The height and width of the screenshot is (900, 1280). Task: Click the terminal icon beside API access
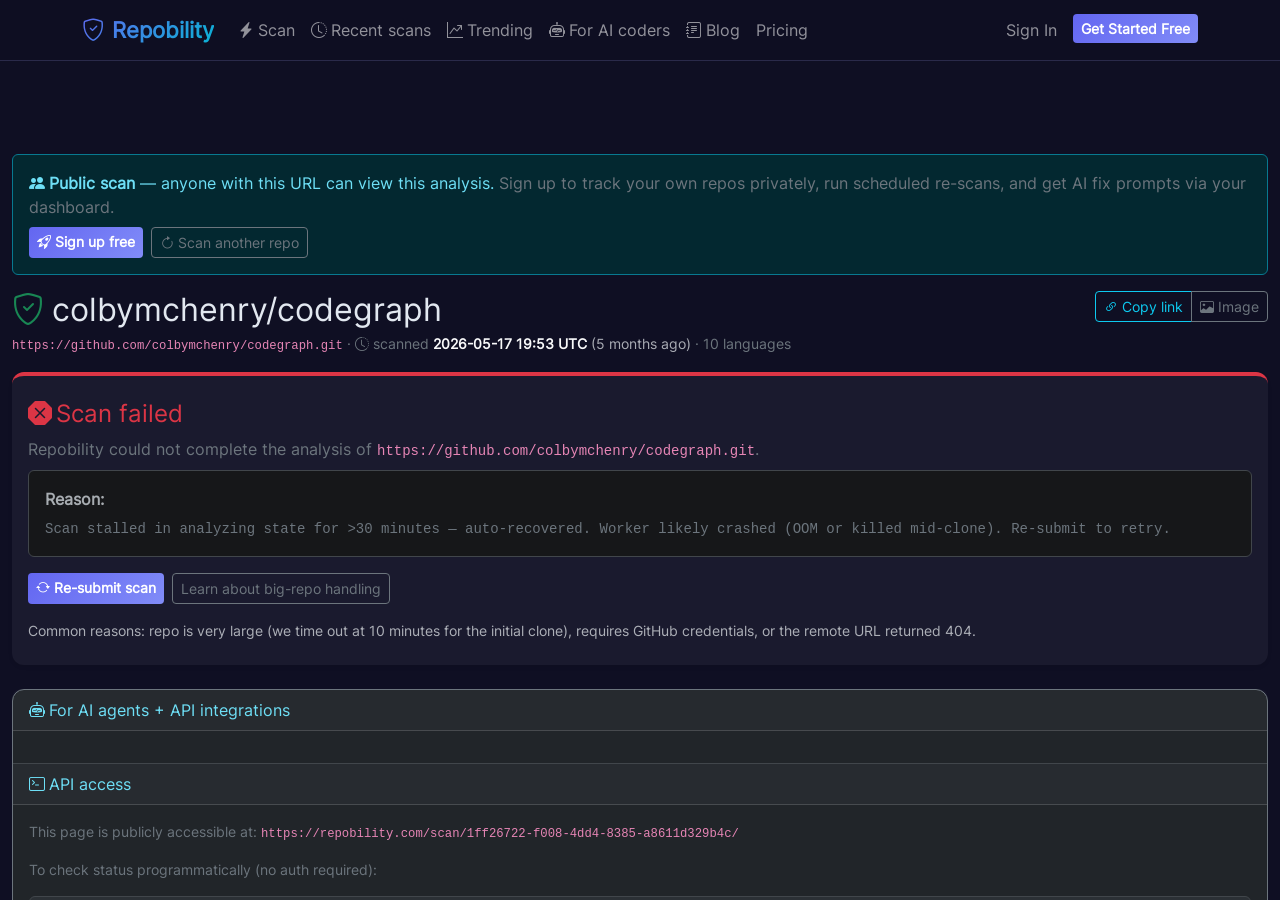pyautogui.click(x=37, y=784)
